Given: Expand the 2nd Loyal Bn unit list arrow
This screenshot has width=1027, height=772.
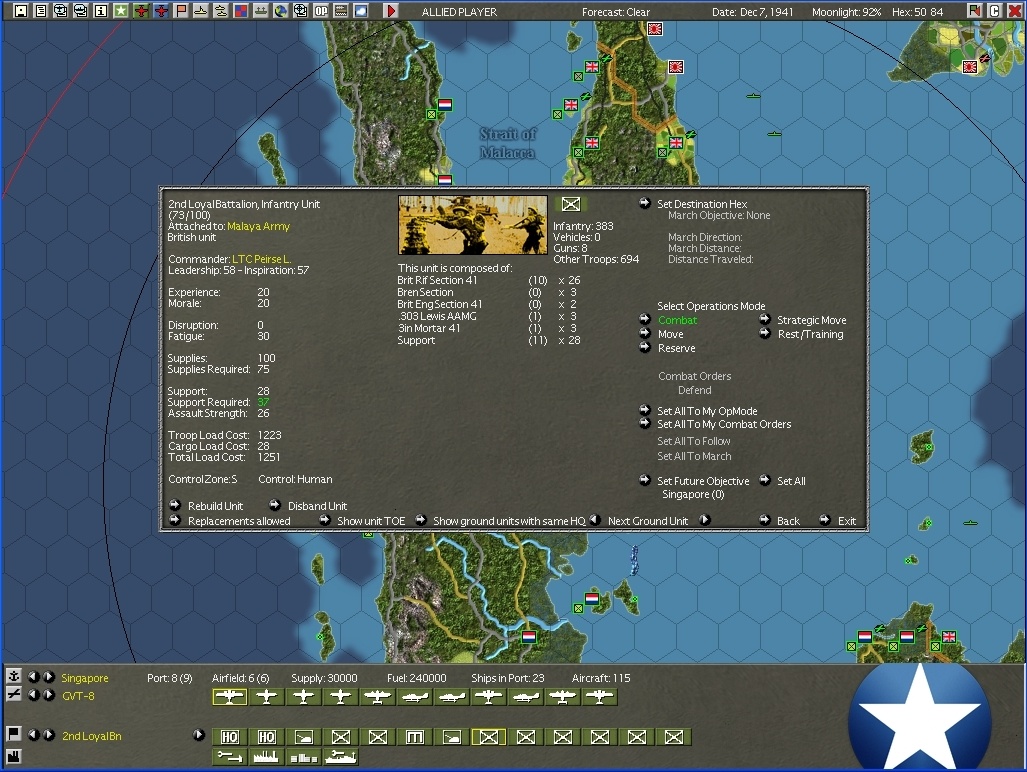Looking at the screenshot, I should (198, 736).
